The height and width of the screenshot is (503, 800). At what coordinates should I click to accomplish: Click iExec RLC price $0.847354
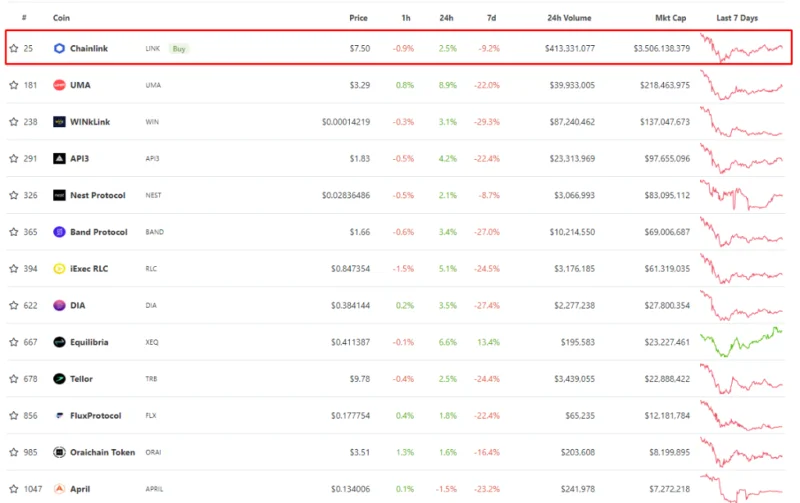pos(351,269)
